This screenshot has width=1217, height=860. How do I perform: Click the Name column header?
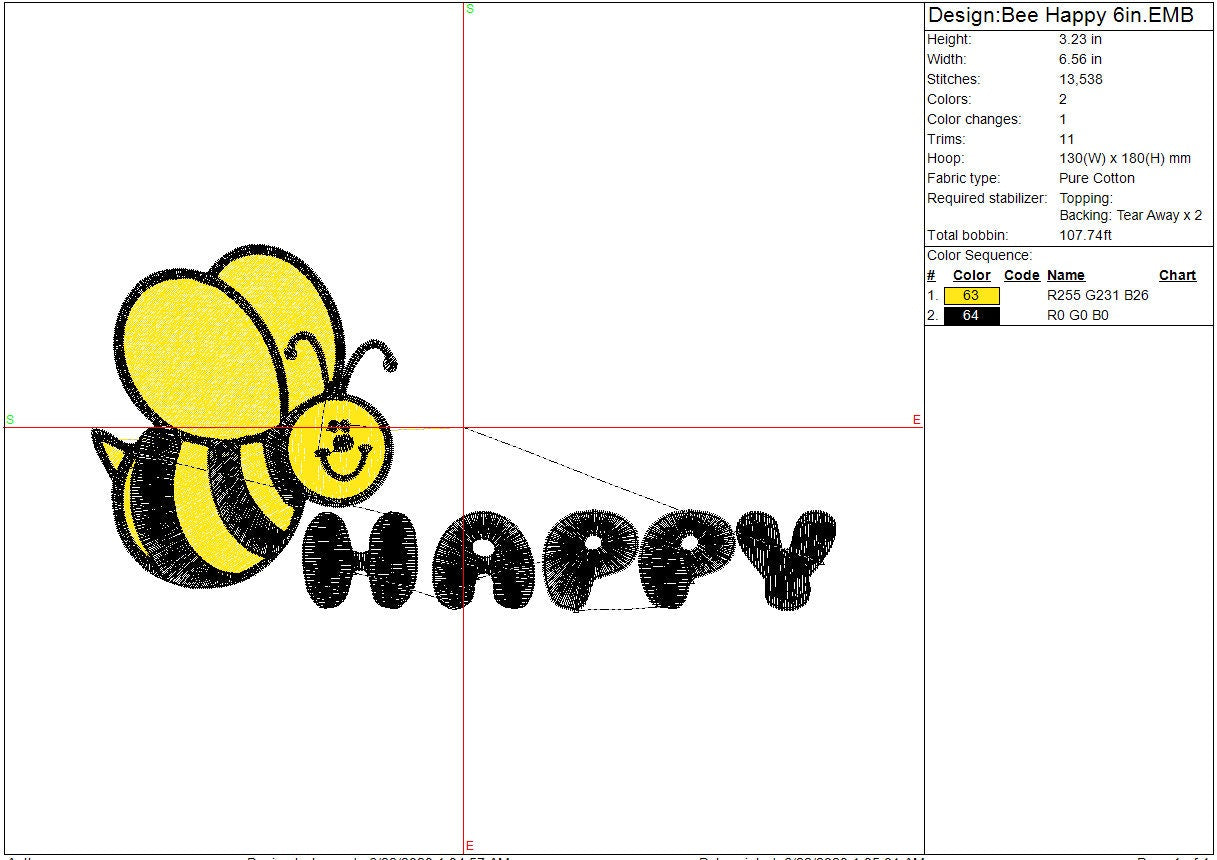(1065, 276)
